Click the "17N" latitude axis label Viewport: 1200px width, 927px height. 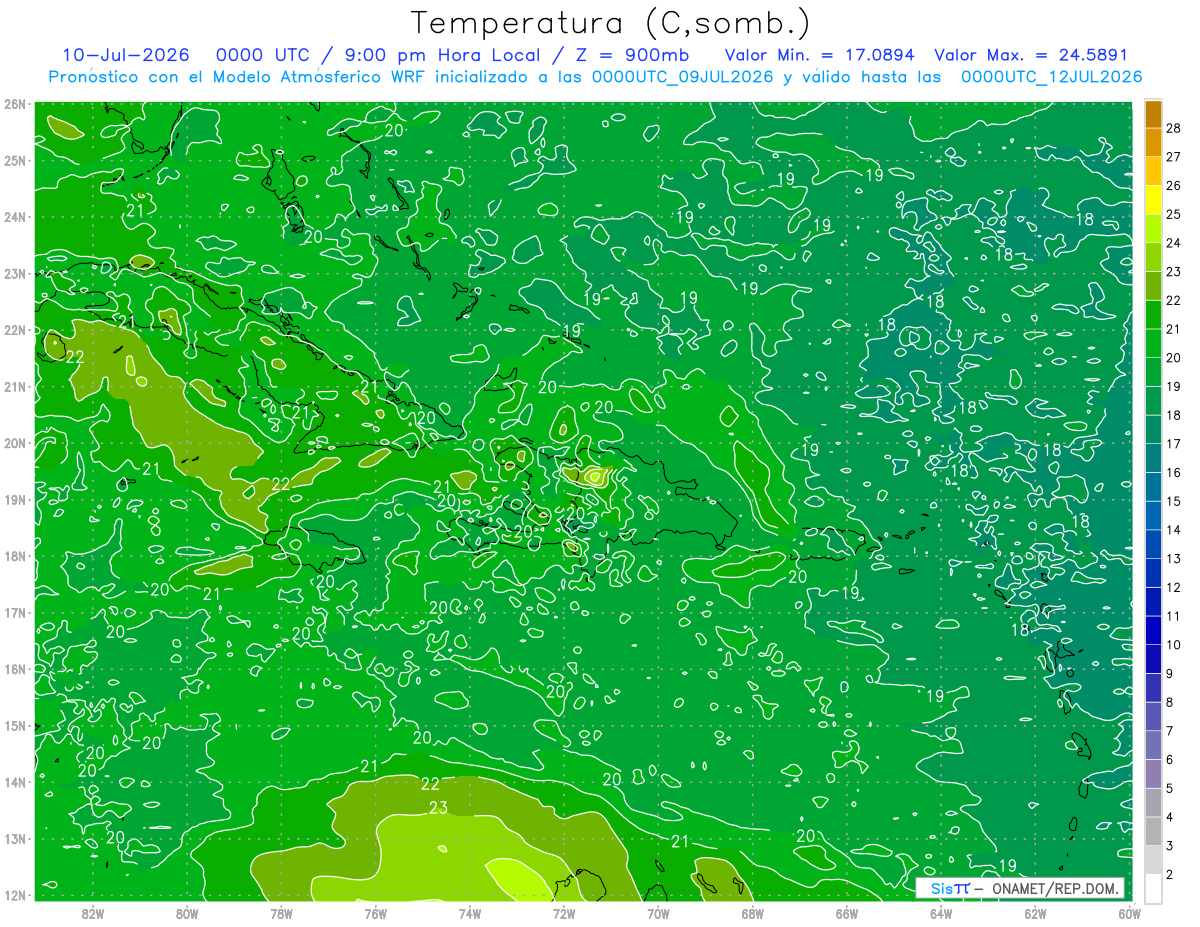pyautogui.click(x=14, y=612)
